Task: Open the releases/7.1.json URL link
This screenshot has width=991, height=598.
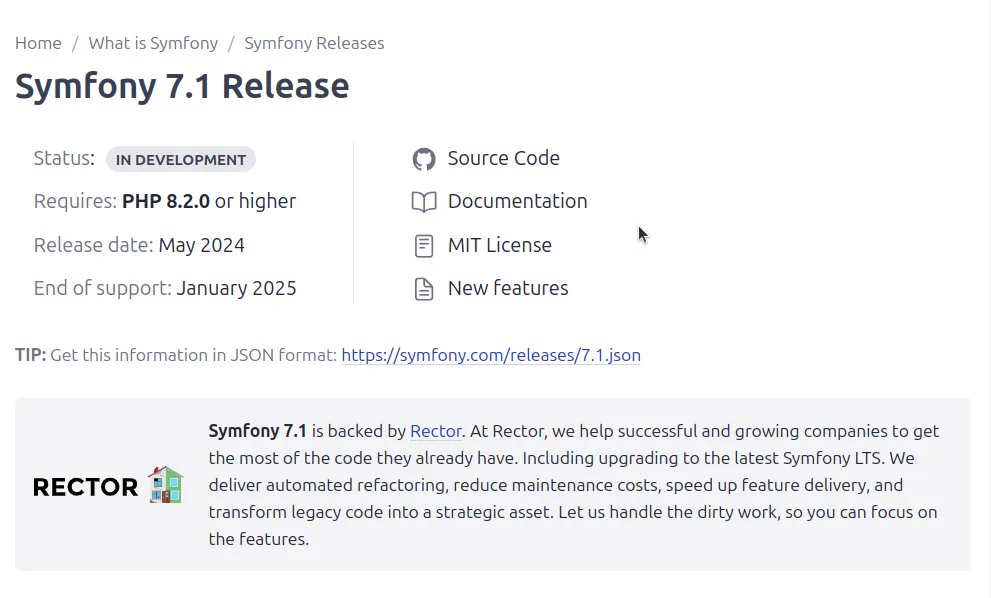Action: pos(491,355)
